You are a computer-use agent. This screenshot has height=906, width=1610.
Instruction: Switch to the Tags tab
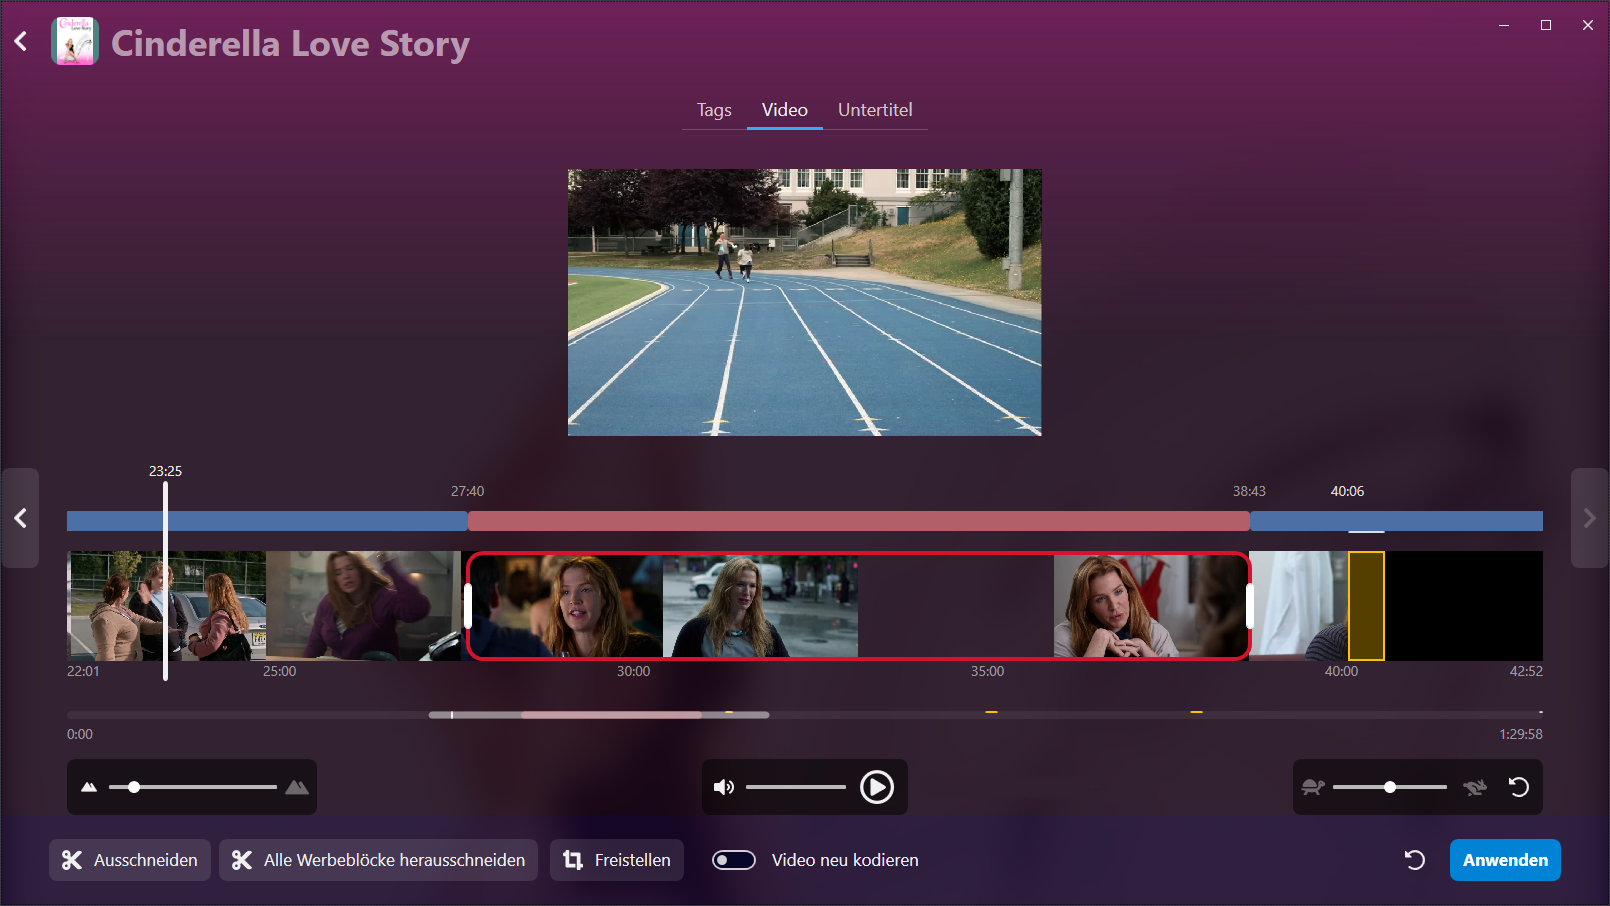[x=714, y=110]
